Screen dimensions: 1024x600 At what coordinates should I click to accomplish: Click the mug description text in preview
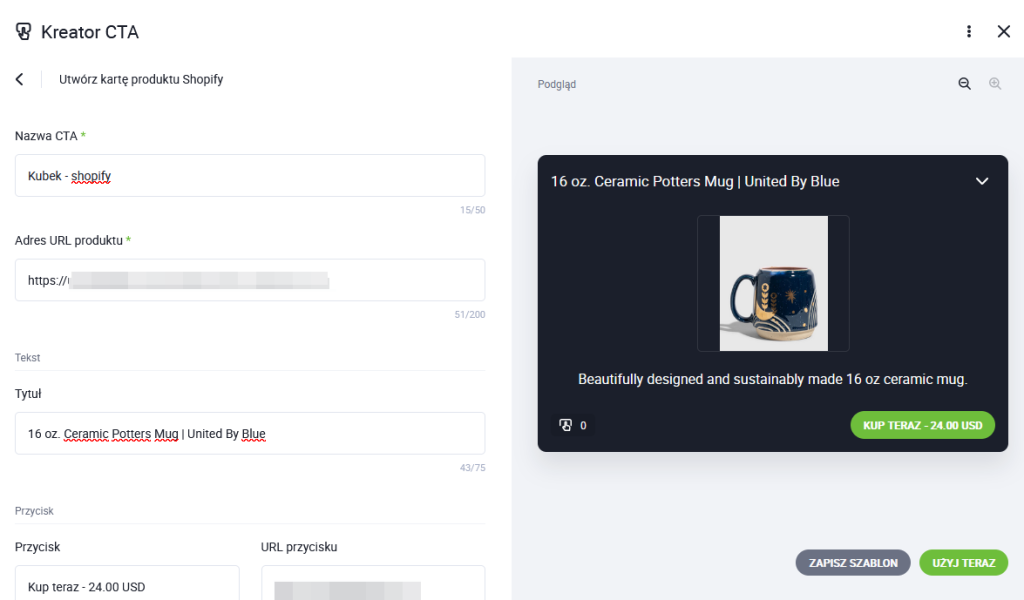(x=773, y=380)
